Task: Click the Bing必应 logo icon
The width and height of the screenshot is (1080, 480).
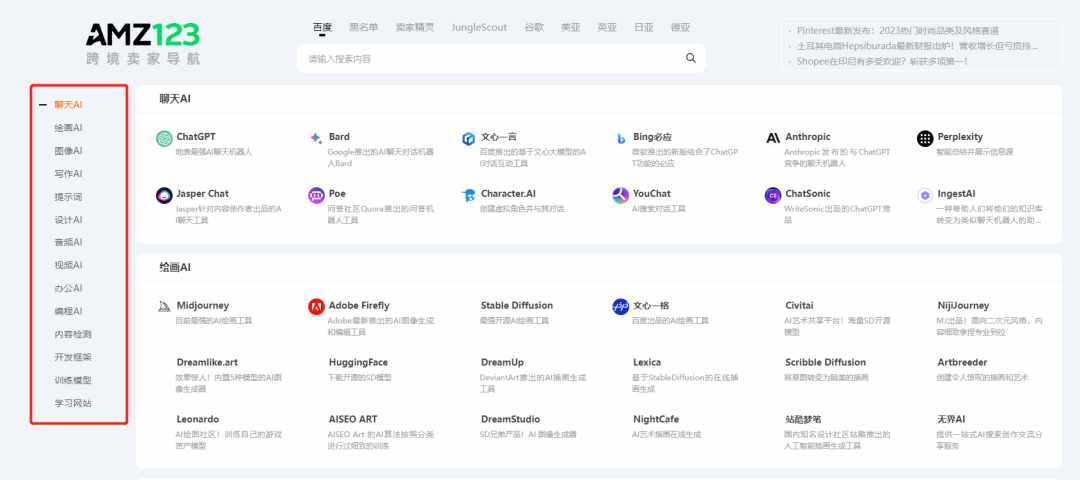Action: (x=621, y=138)
